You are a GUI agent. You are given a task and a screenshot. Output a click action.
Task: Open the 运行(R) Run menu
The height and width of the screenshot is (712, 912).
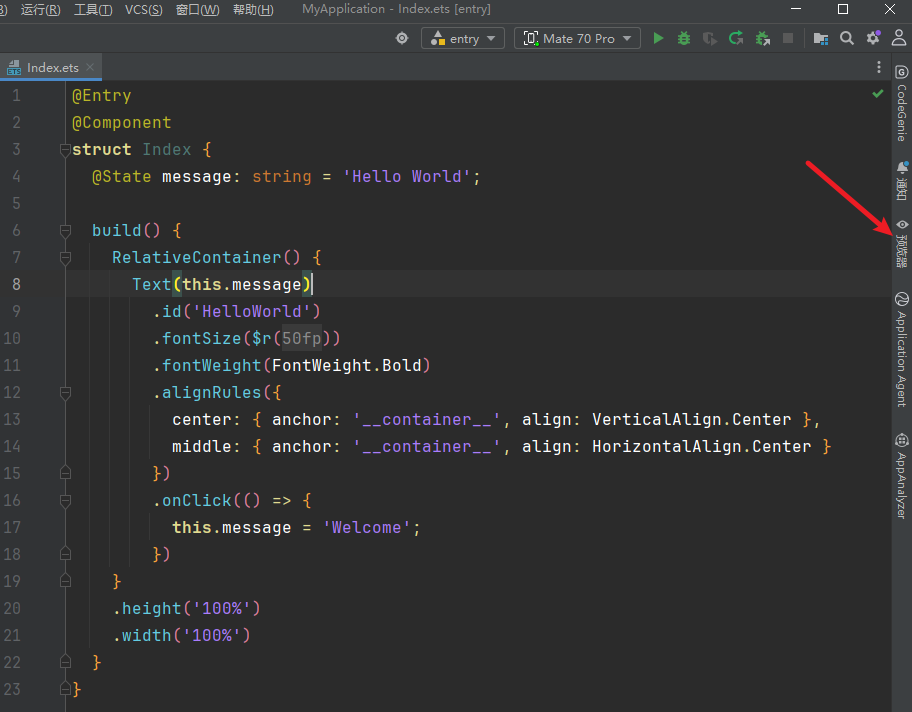(40, 10)
